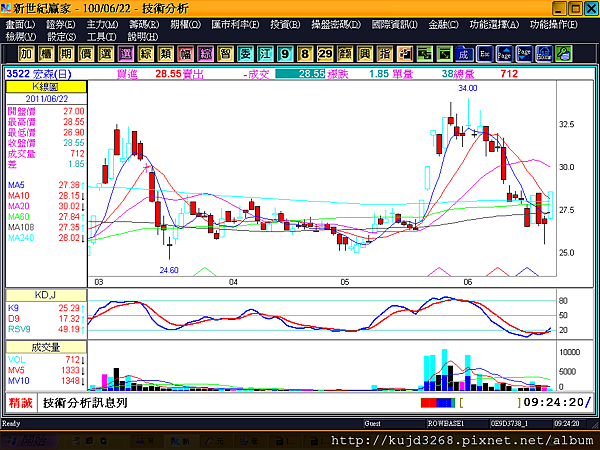Click the 加 toolbar button
The width and height of the screenshot is (600, 450).
26,54
